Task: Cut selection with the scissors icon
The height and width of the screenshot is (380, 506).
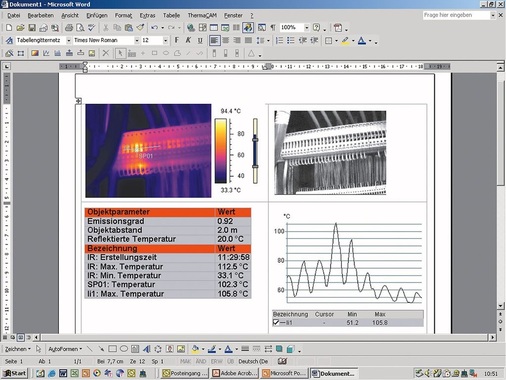Action: point(106,28)
